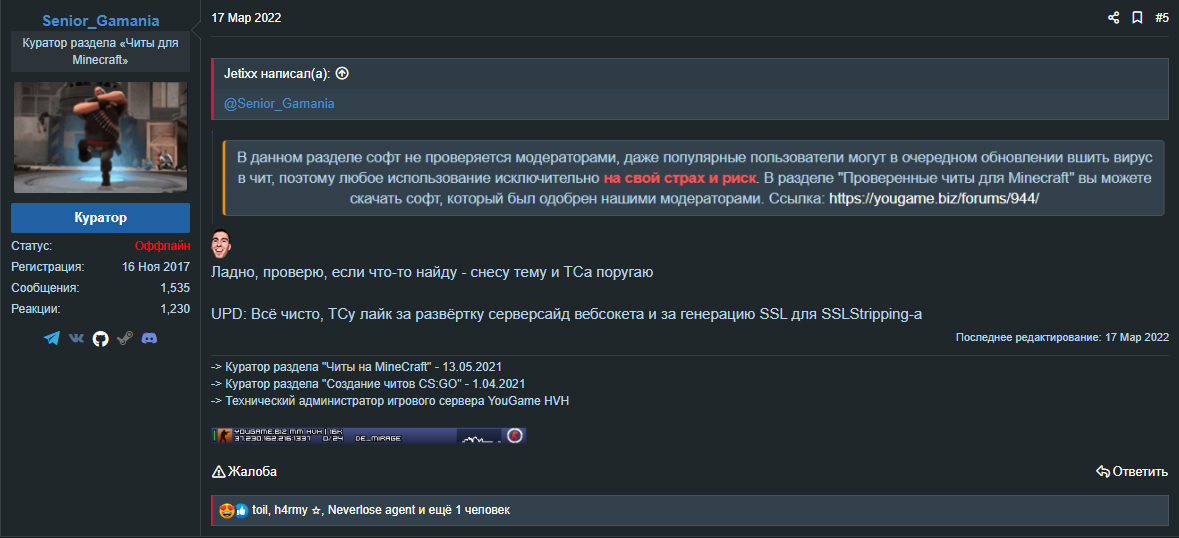Open post permalink #5

click(x=1161, y=17)
